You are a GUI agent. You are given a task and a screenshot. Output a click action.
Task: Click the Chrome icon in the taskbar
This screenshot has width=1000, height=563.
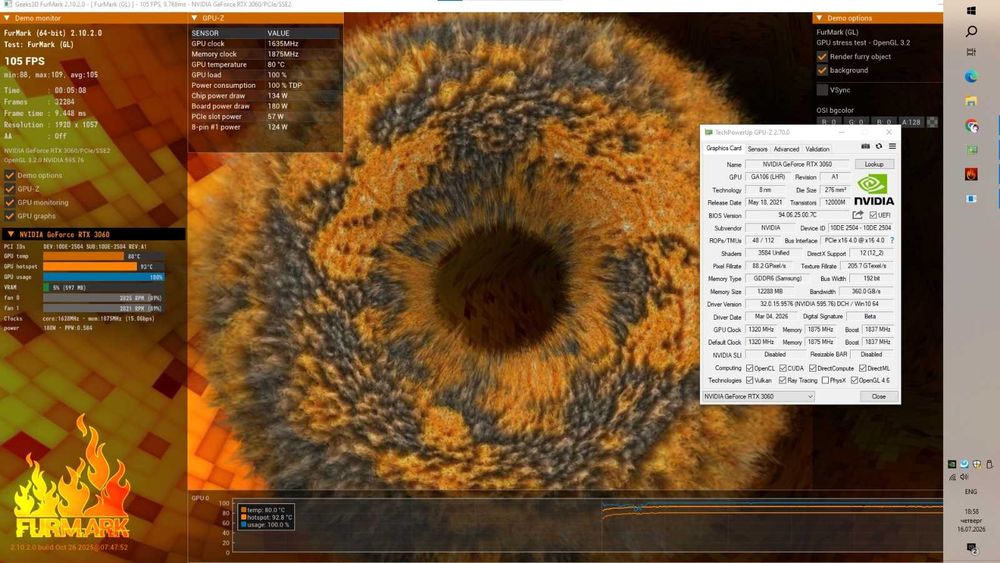point(971,126)
